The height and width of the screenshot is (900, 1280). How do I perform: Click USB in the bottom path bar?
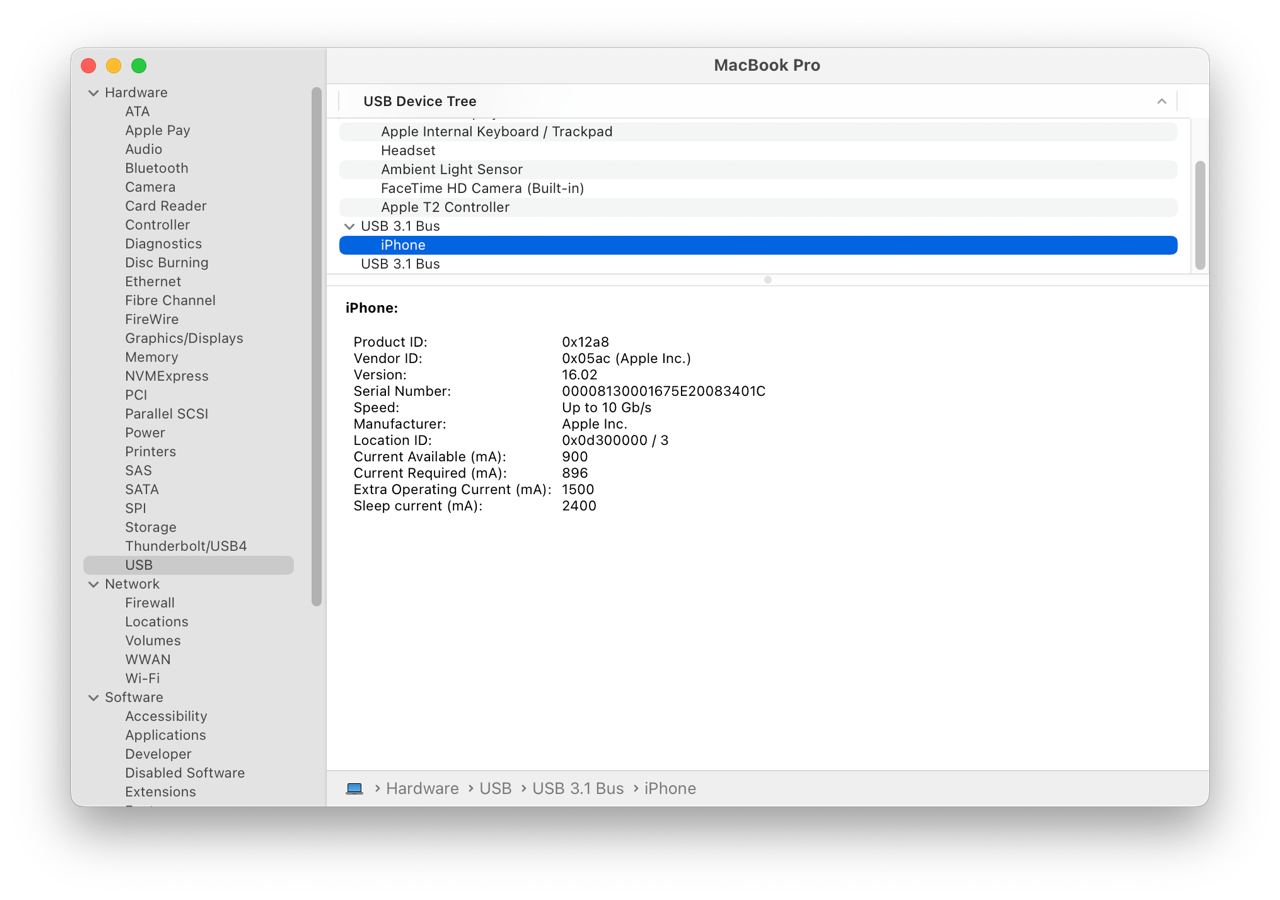click(x=495, y=789)
